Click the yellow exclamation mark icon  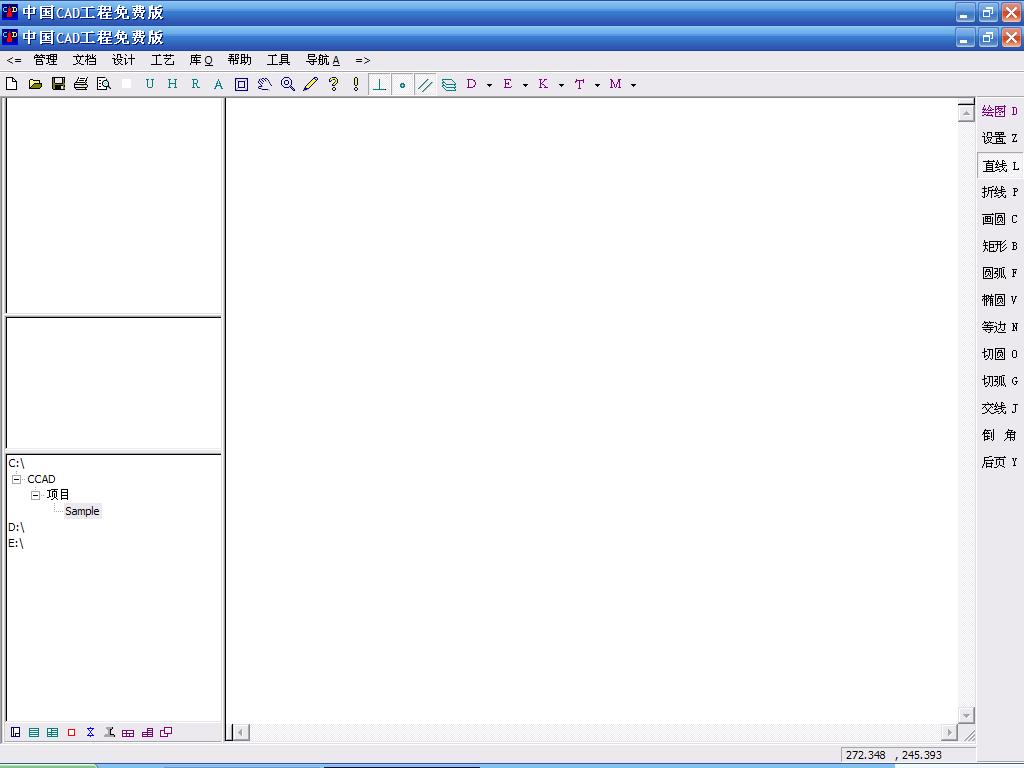coord(356,84)
